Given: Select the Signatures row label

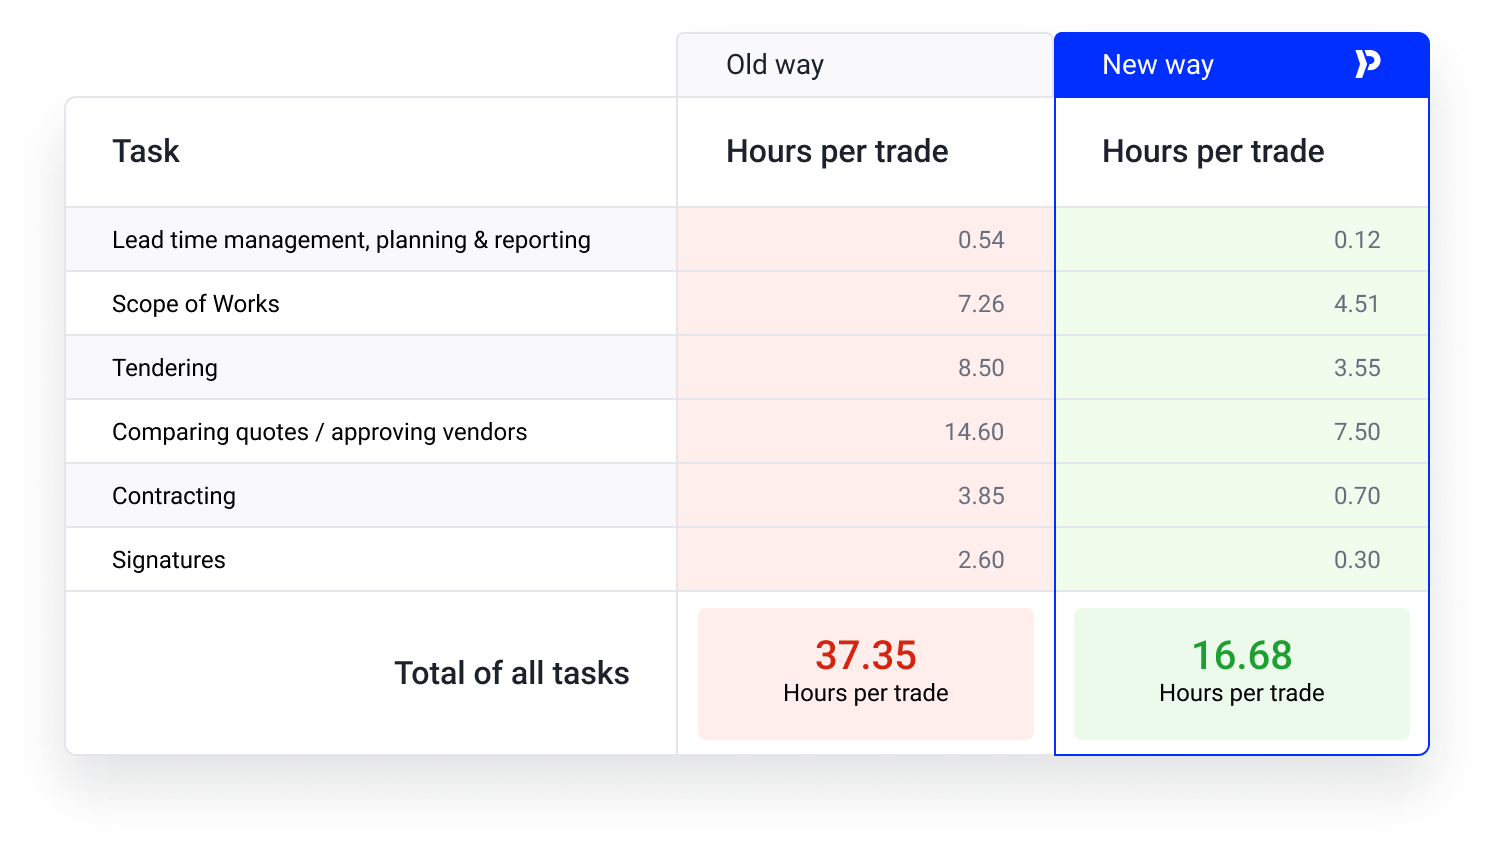Looking at the screenshot, I should click(169, 560).
